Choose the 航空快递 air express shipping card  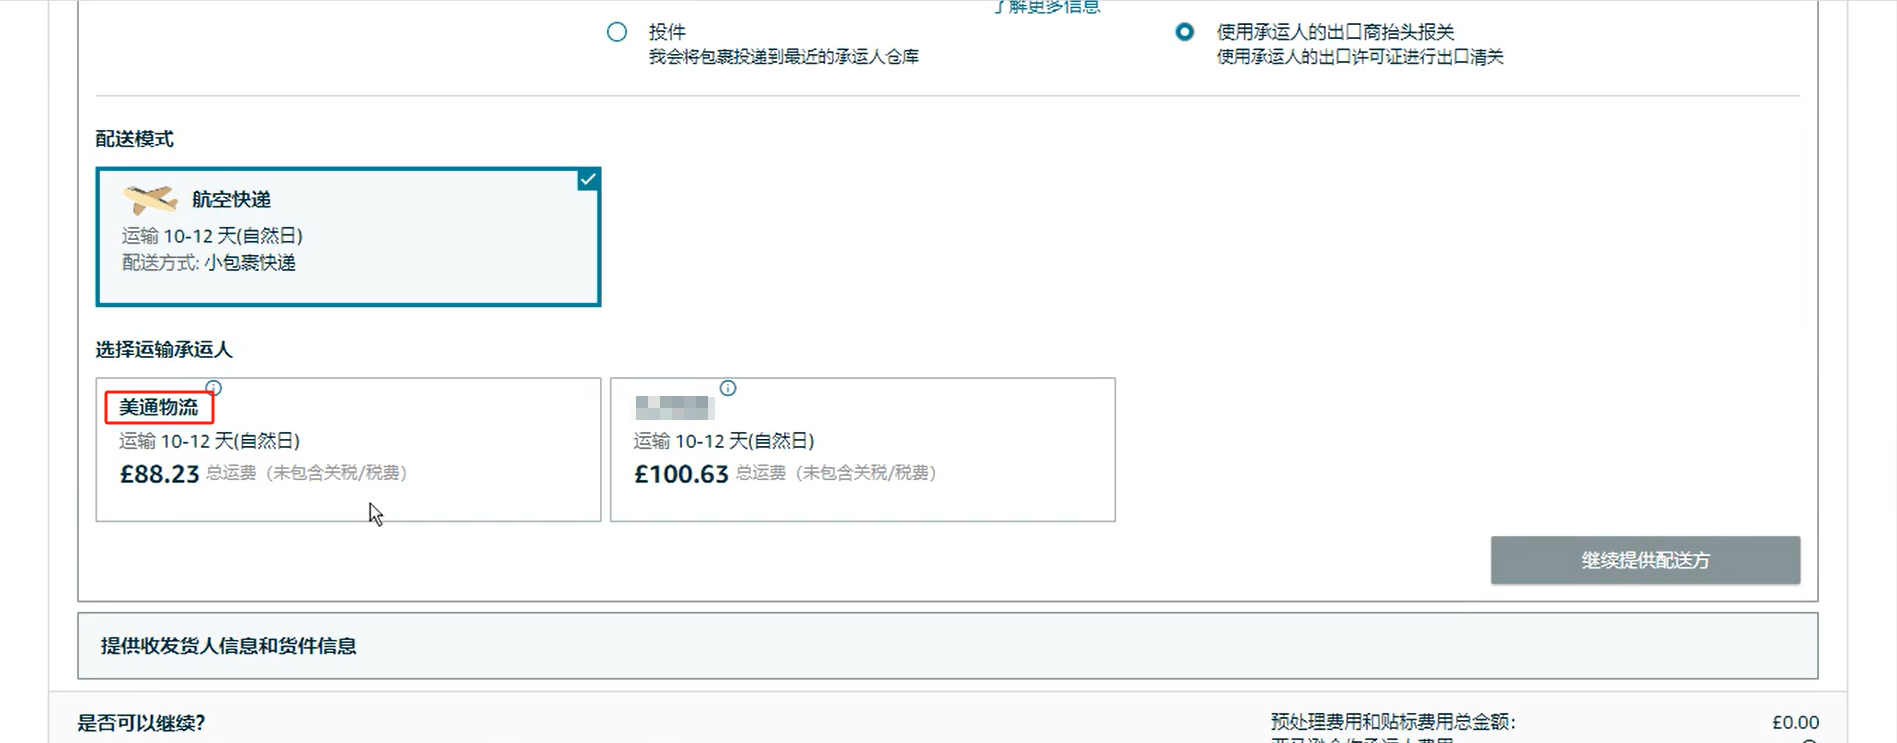point(348,237)
